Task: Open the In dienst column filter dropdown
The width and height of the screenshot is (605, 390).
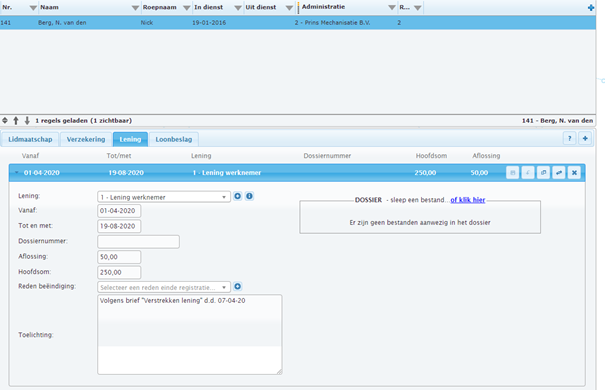Action: click(x=238, y=8)
